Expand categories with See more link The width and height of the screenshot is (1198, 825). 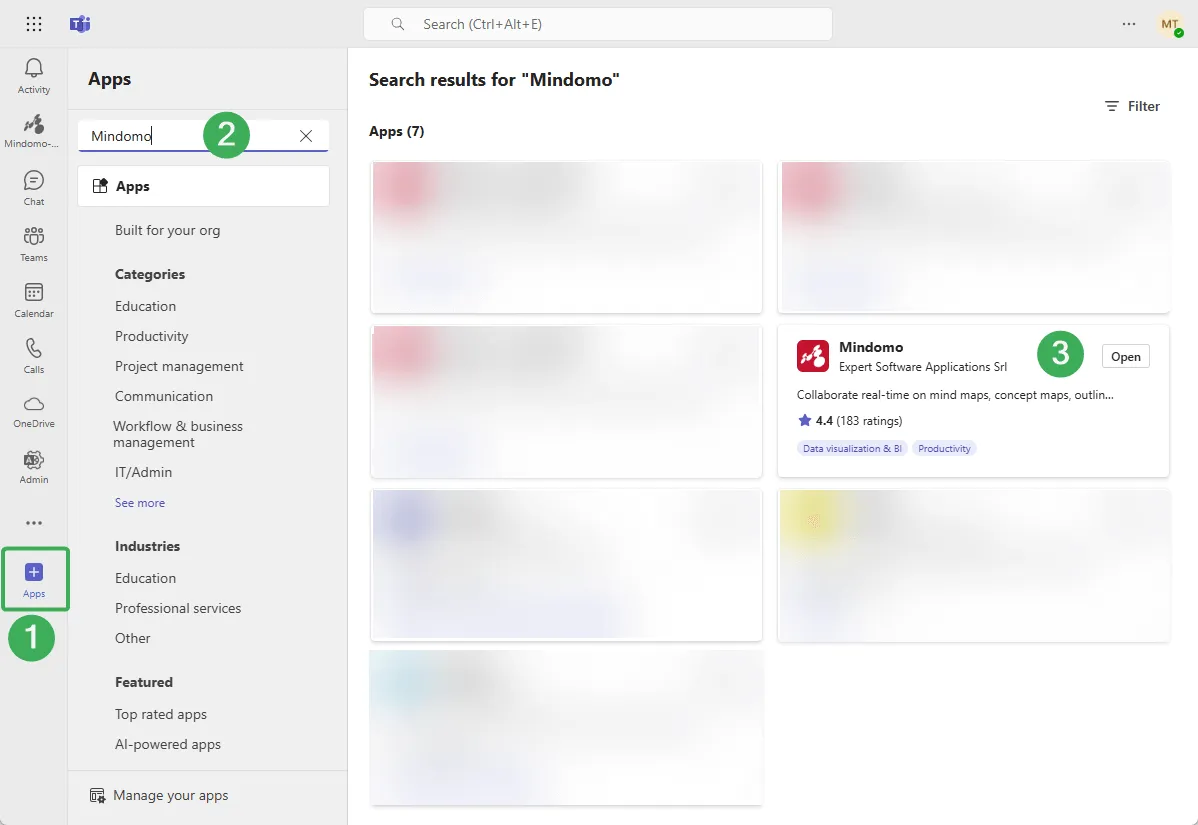coord(140,503)
